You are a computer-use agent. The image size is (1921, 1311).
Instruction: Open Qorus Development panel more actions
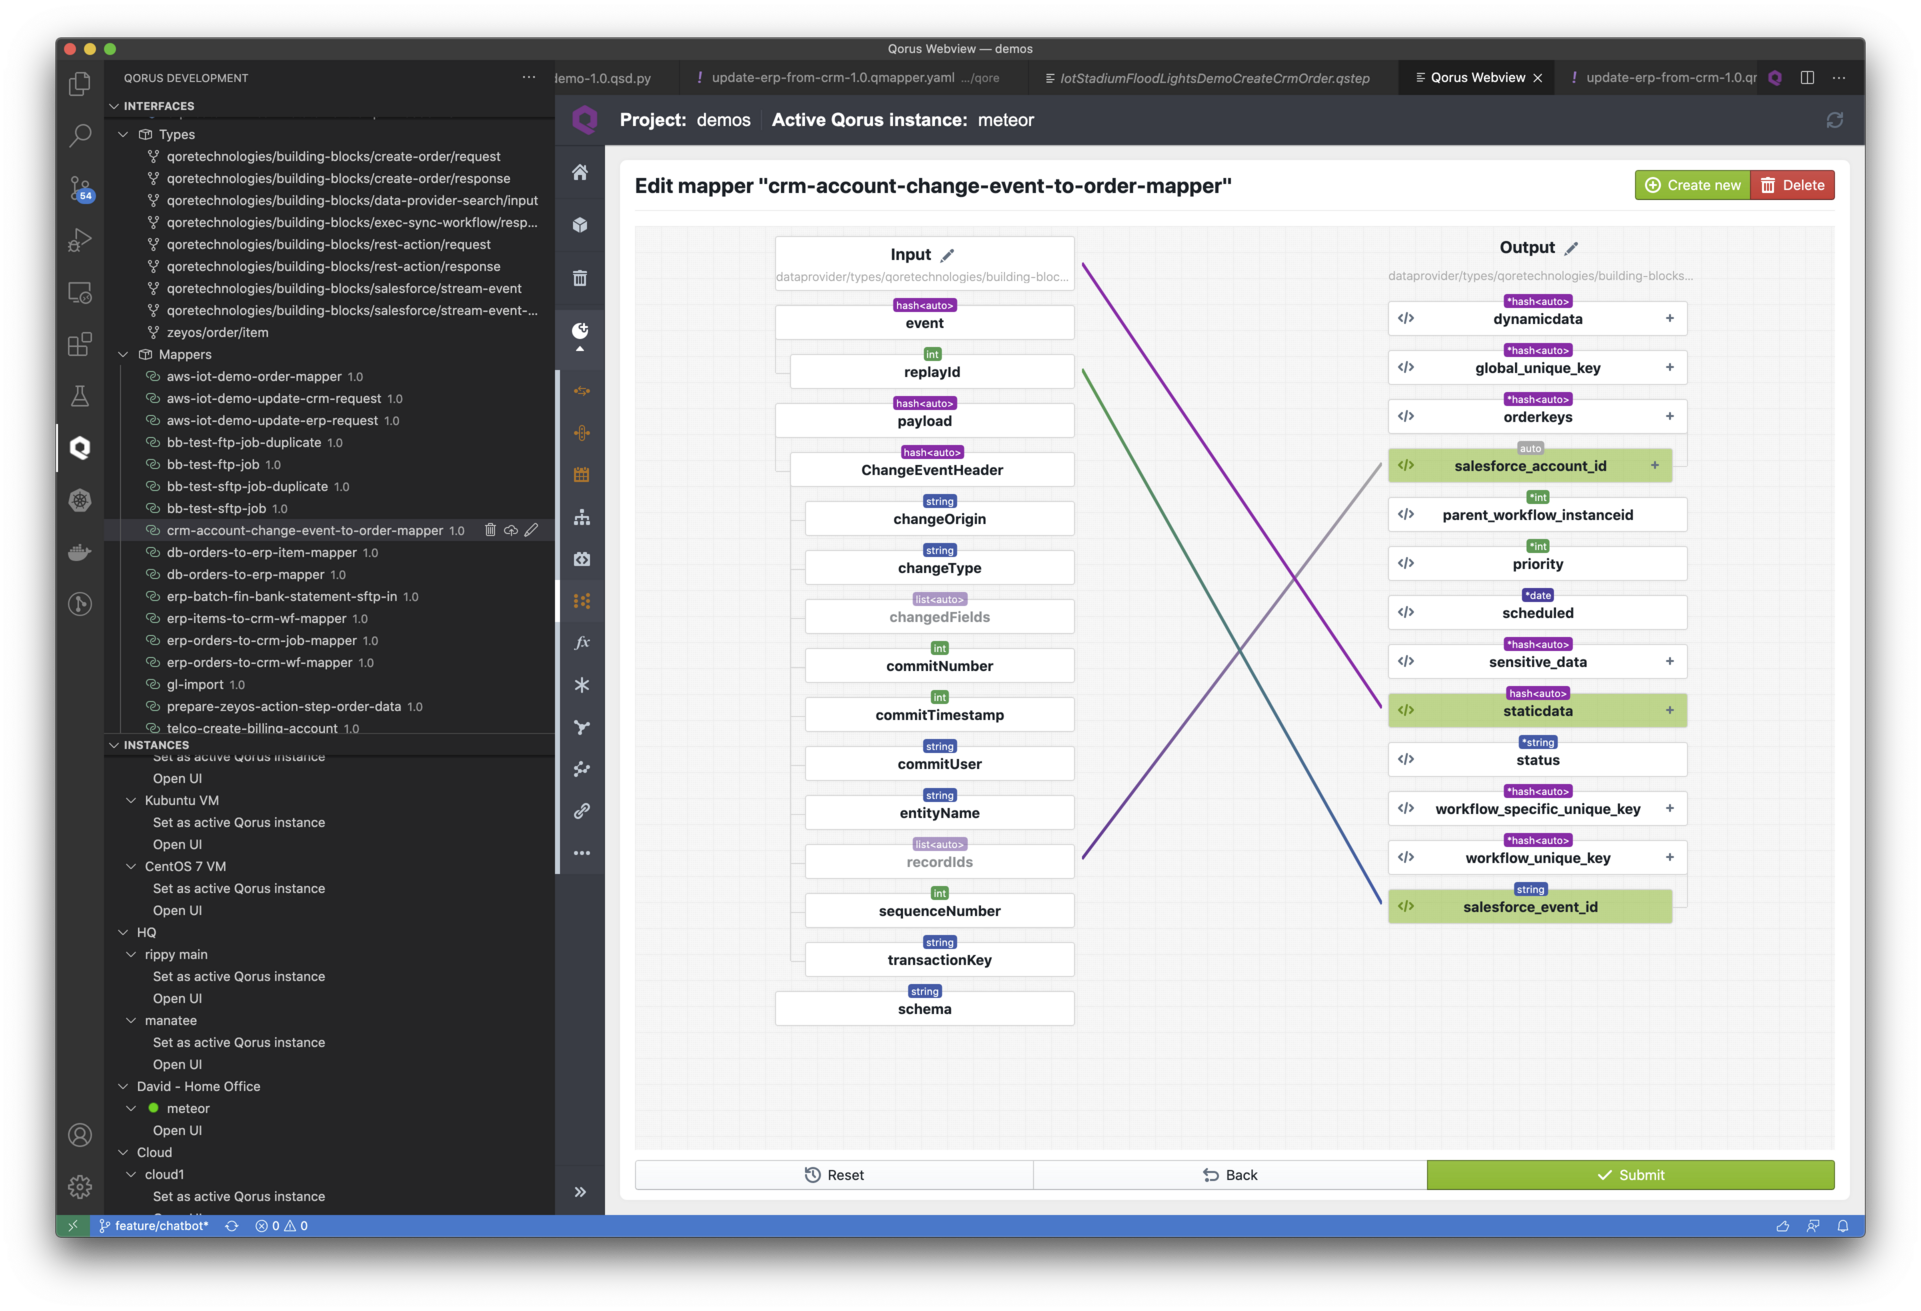(x=529, y=78)
